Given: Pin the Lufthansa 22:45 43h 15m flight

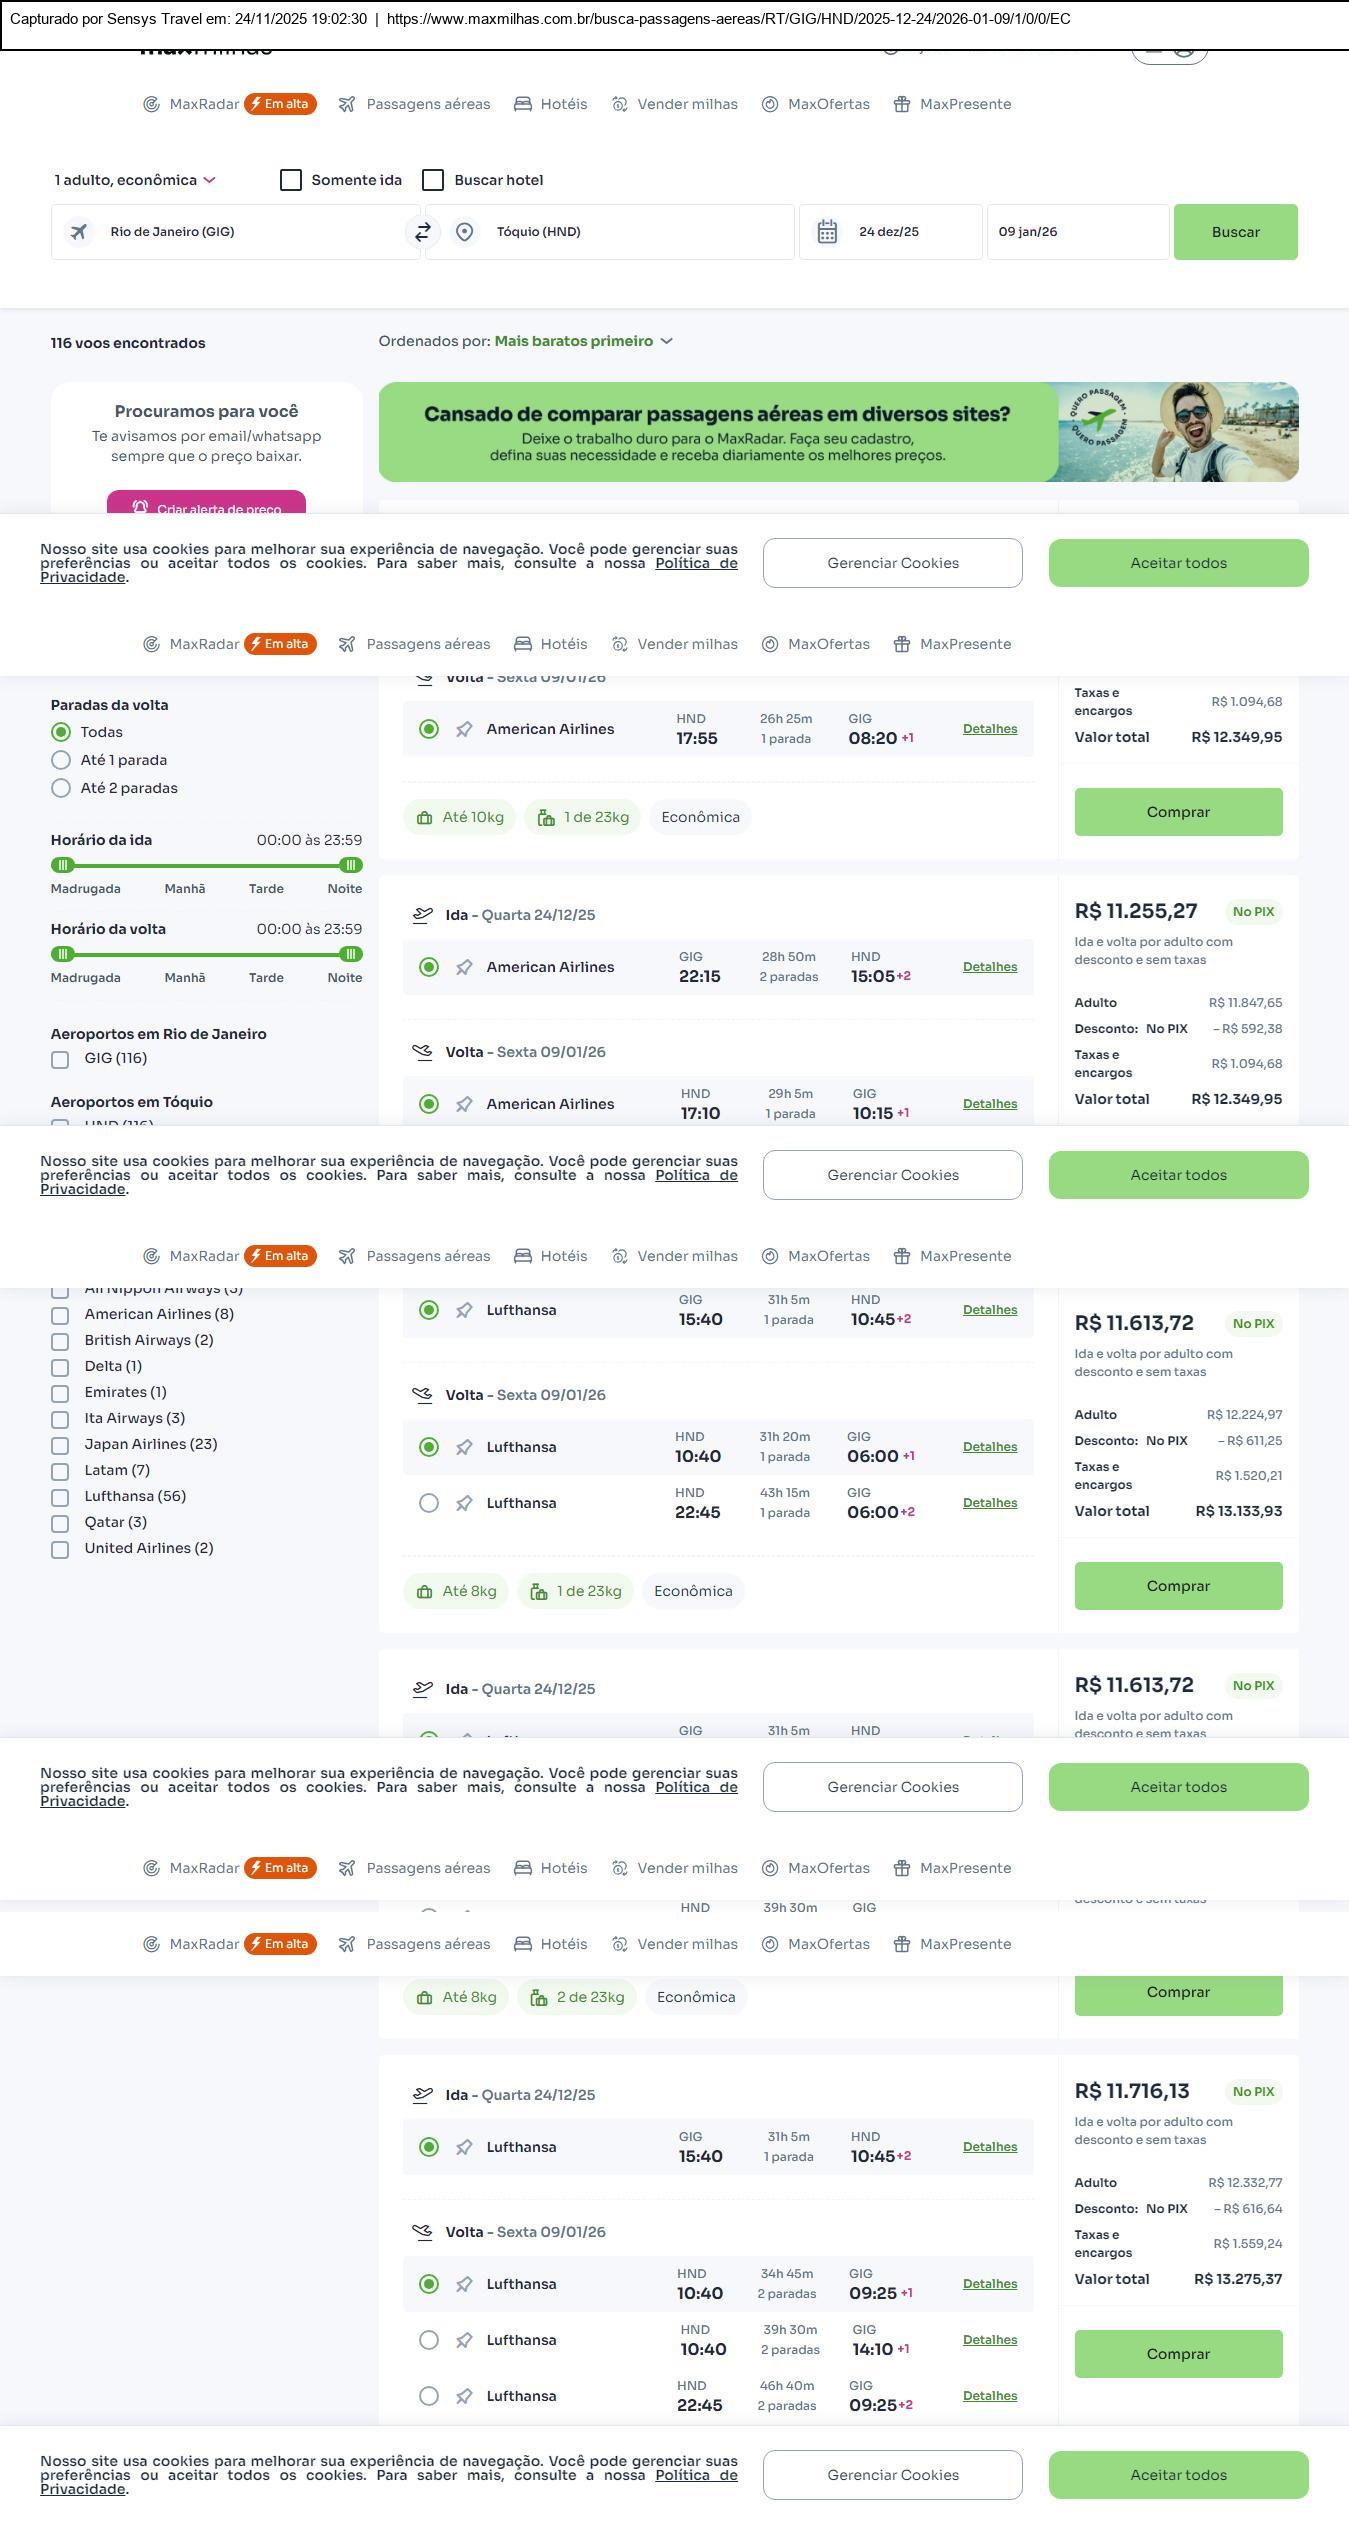Looking at the screenshot, I should (464, 1504).
